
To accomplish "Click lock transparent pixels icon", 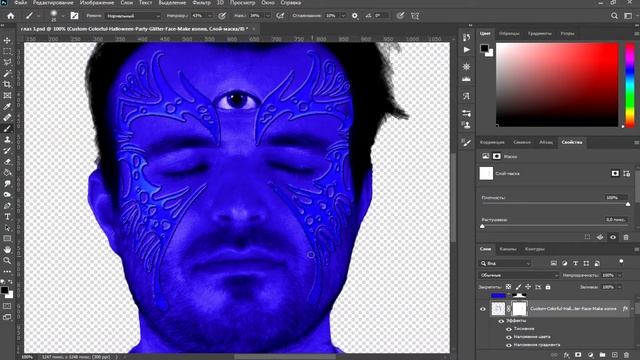I will pyautogui.click(x=509, y=287).
